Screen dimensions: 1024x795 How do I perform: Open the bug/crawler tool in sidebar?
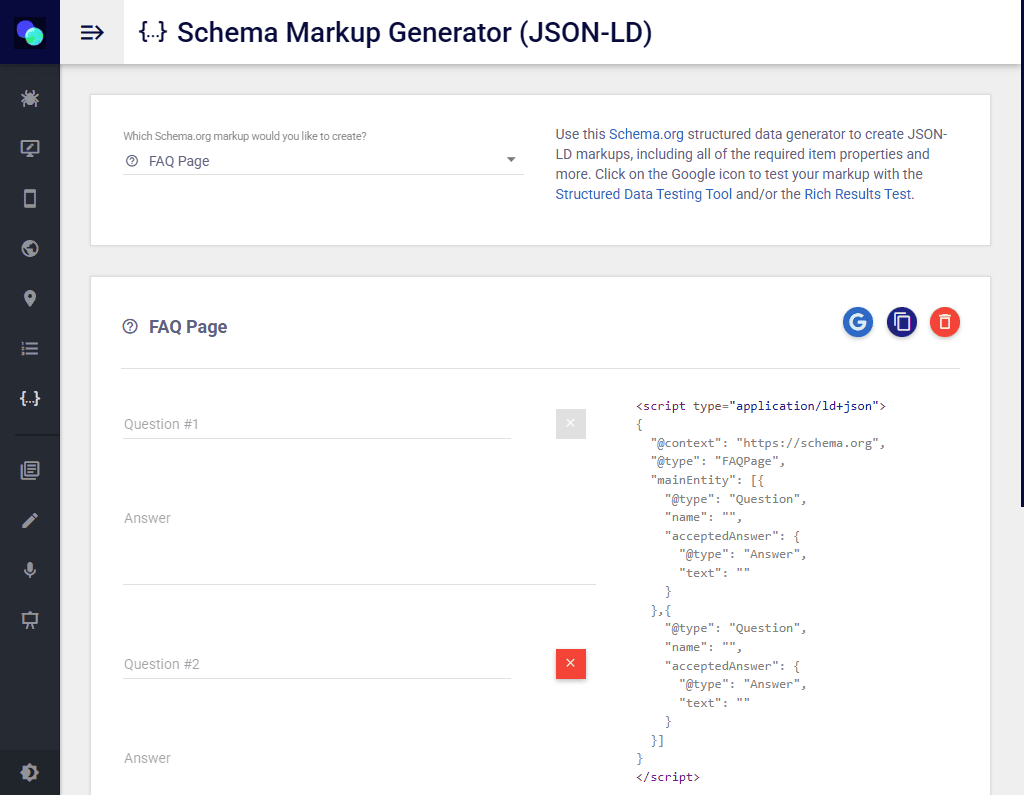pyautogui.click(x=30, y=99)
